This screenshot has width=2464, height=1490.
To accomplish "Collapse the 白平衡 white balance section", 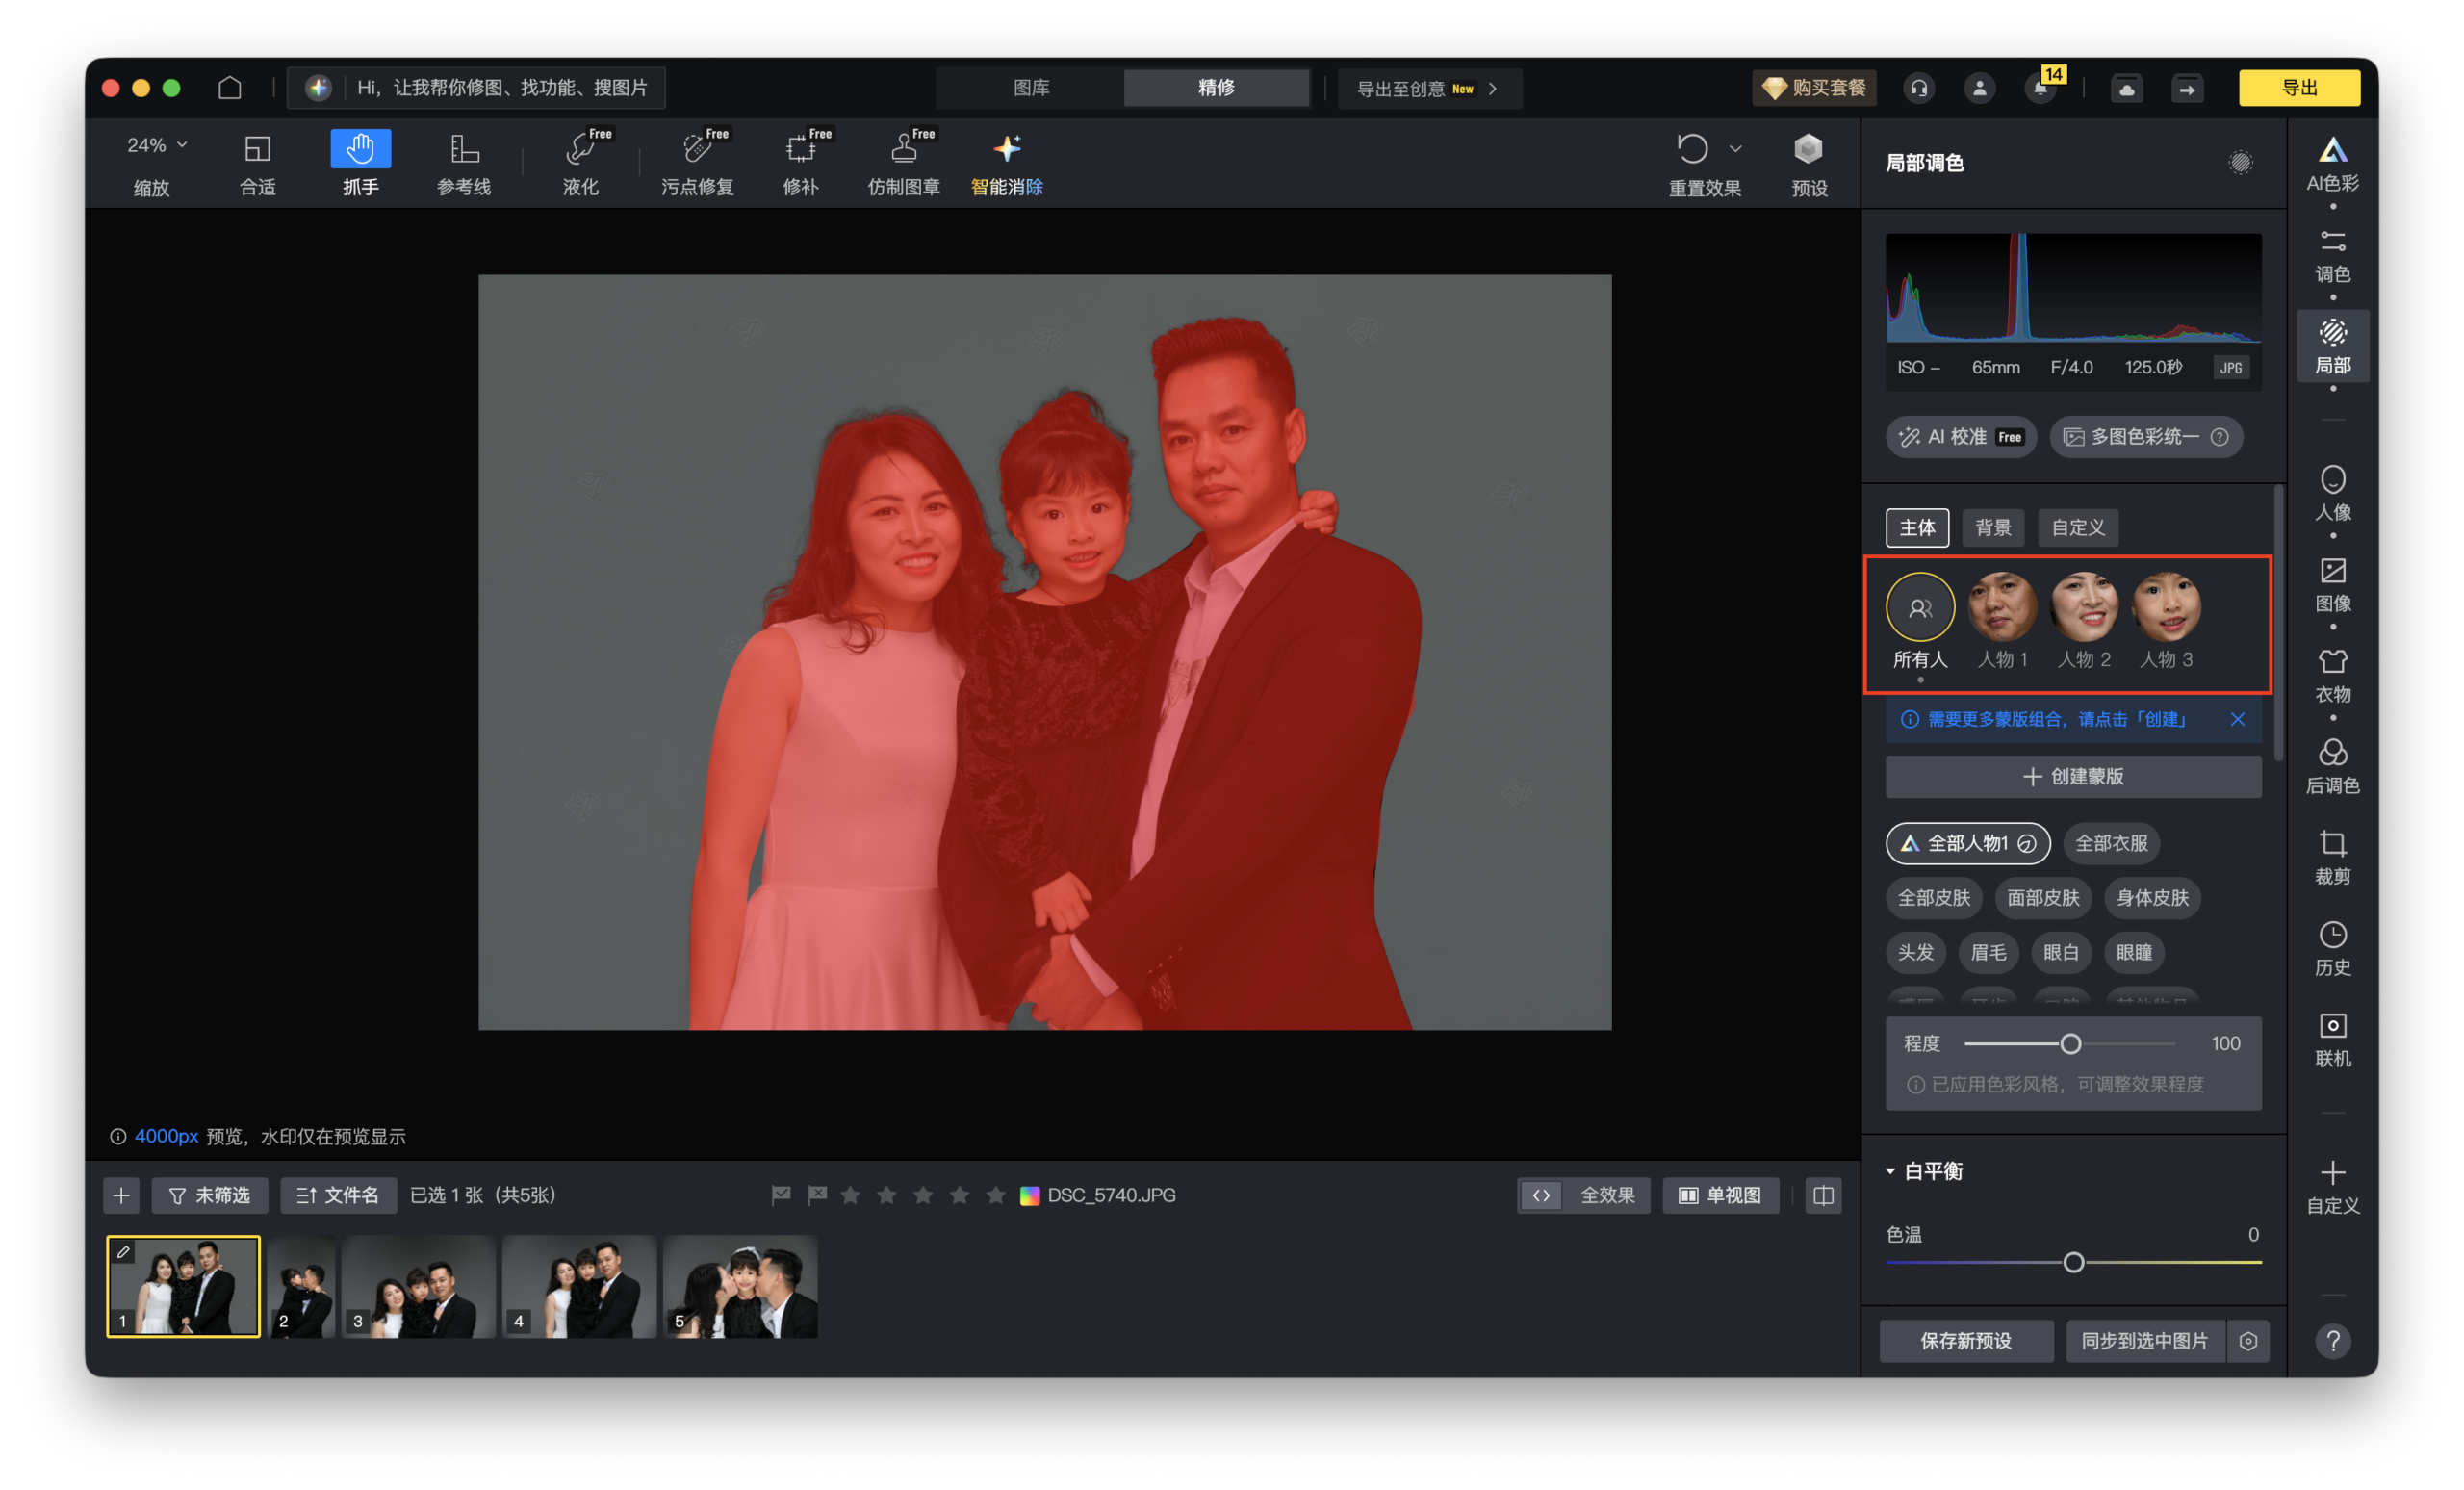I will coord(1890,1170).
